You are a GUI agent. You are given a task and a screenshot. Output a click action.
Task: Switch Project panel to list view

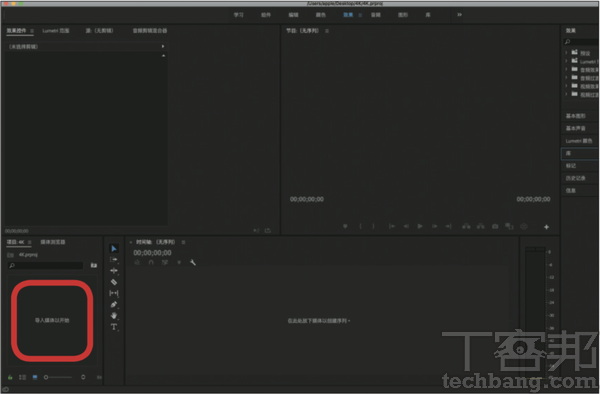click(23, 377)
